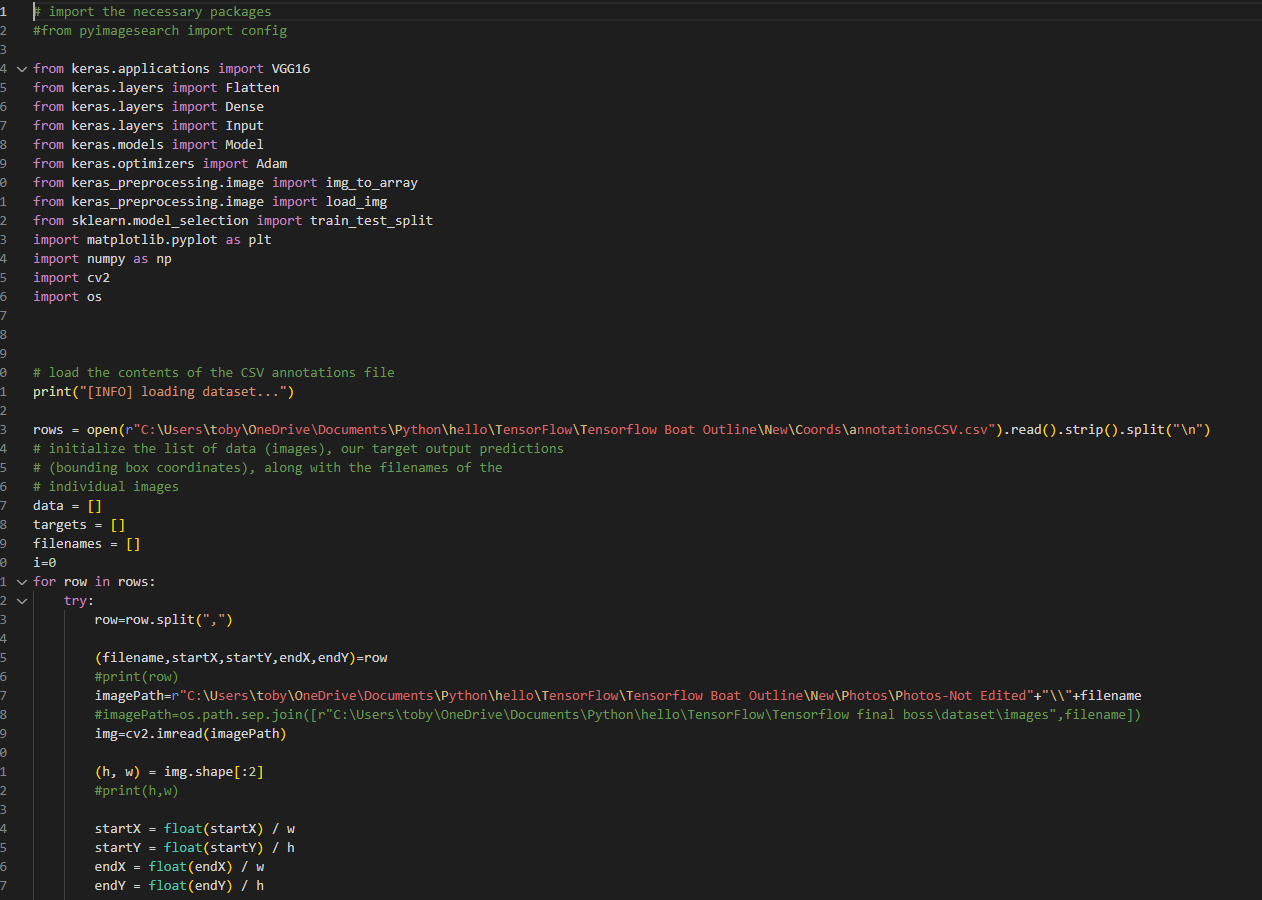The height and width of the screenshot is (900, 1262).
Task: Click 'rows' in the 'rows = open(' assignment
Action: coord(48,430)
